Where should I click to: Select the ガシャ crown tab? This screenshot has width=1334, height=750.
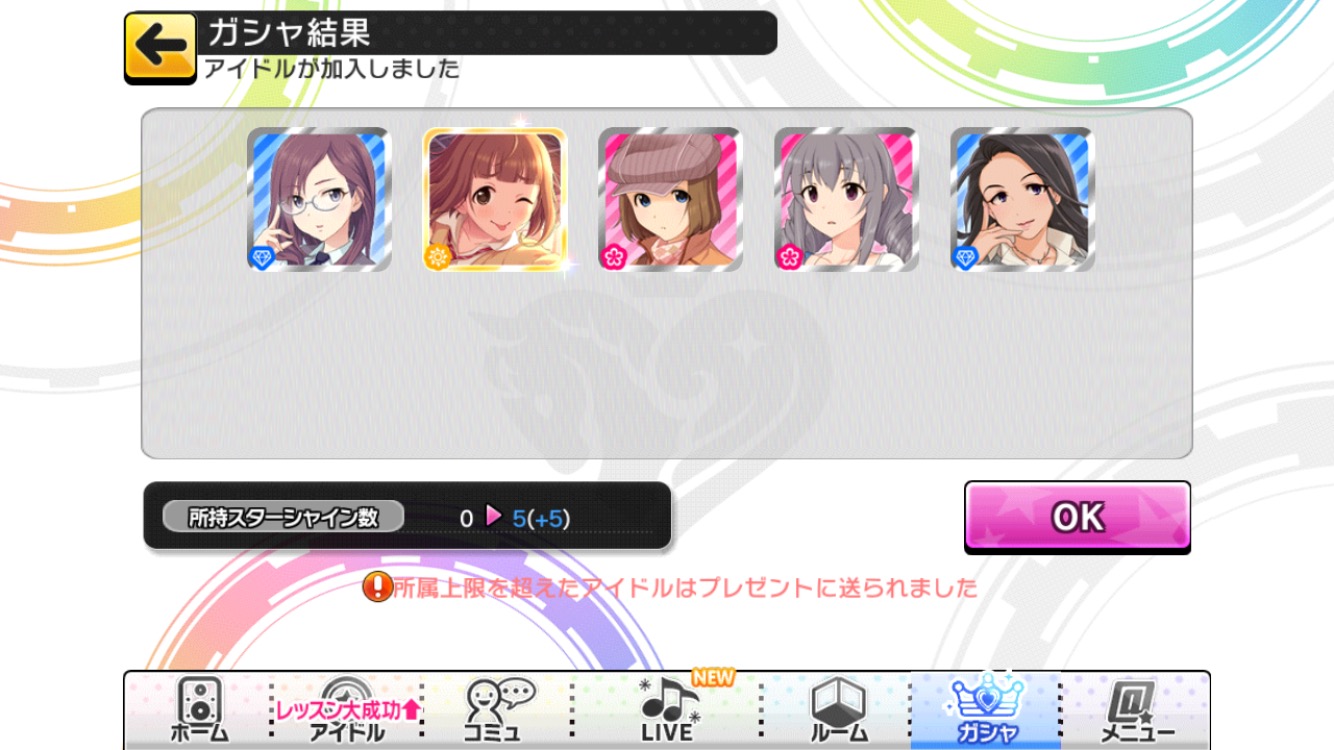[986, 710]
